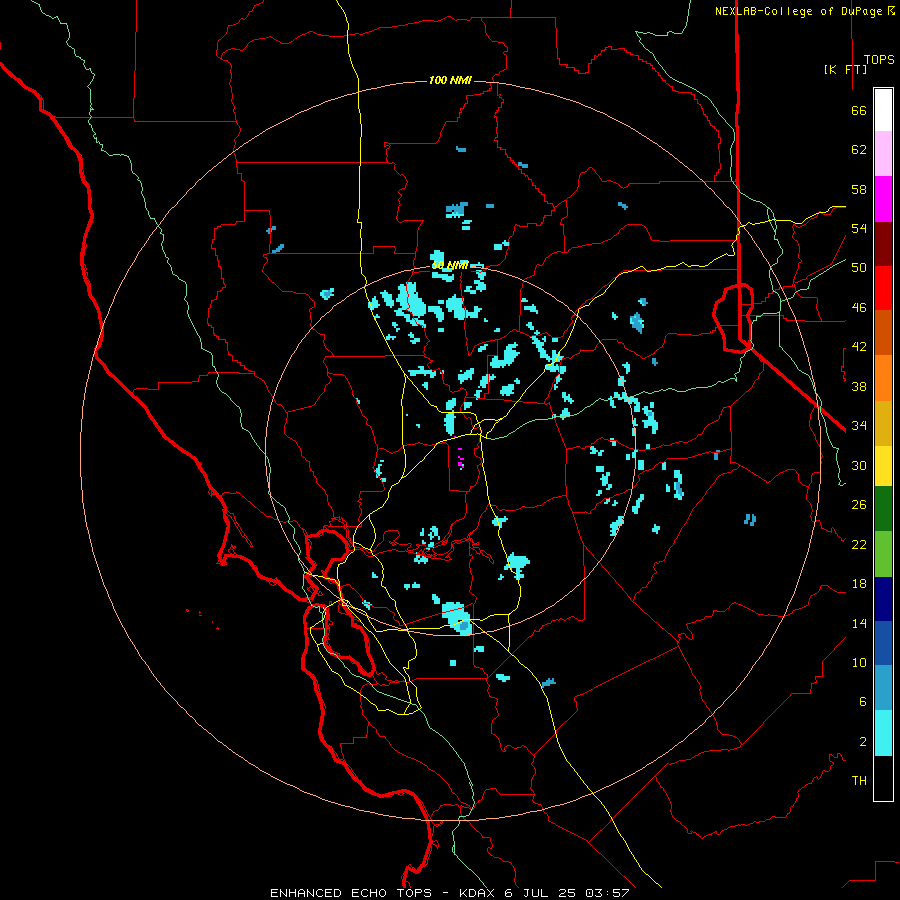Click the magenta echo near the radar center
This screenshot has height=900, width=900.
(460, 461)
